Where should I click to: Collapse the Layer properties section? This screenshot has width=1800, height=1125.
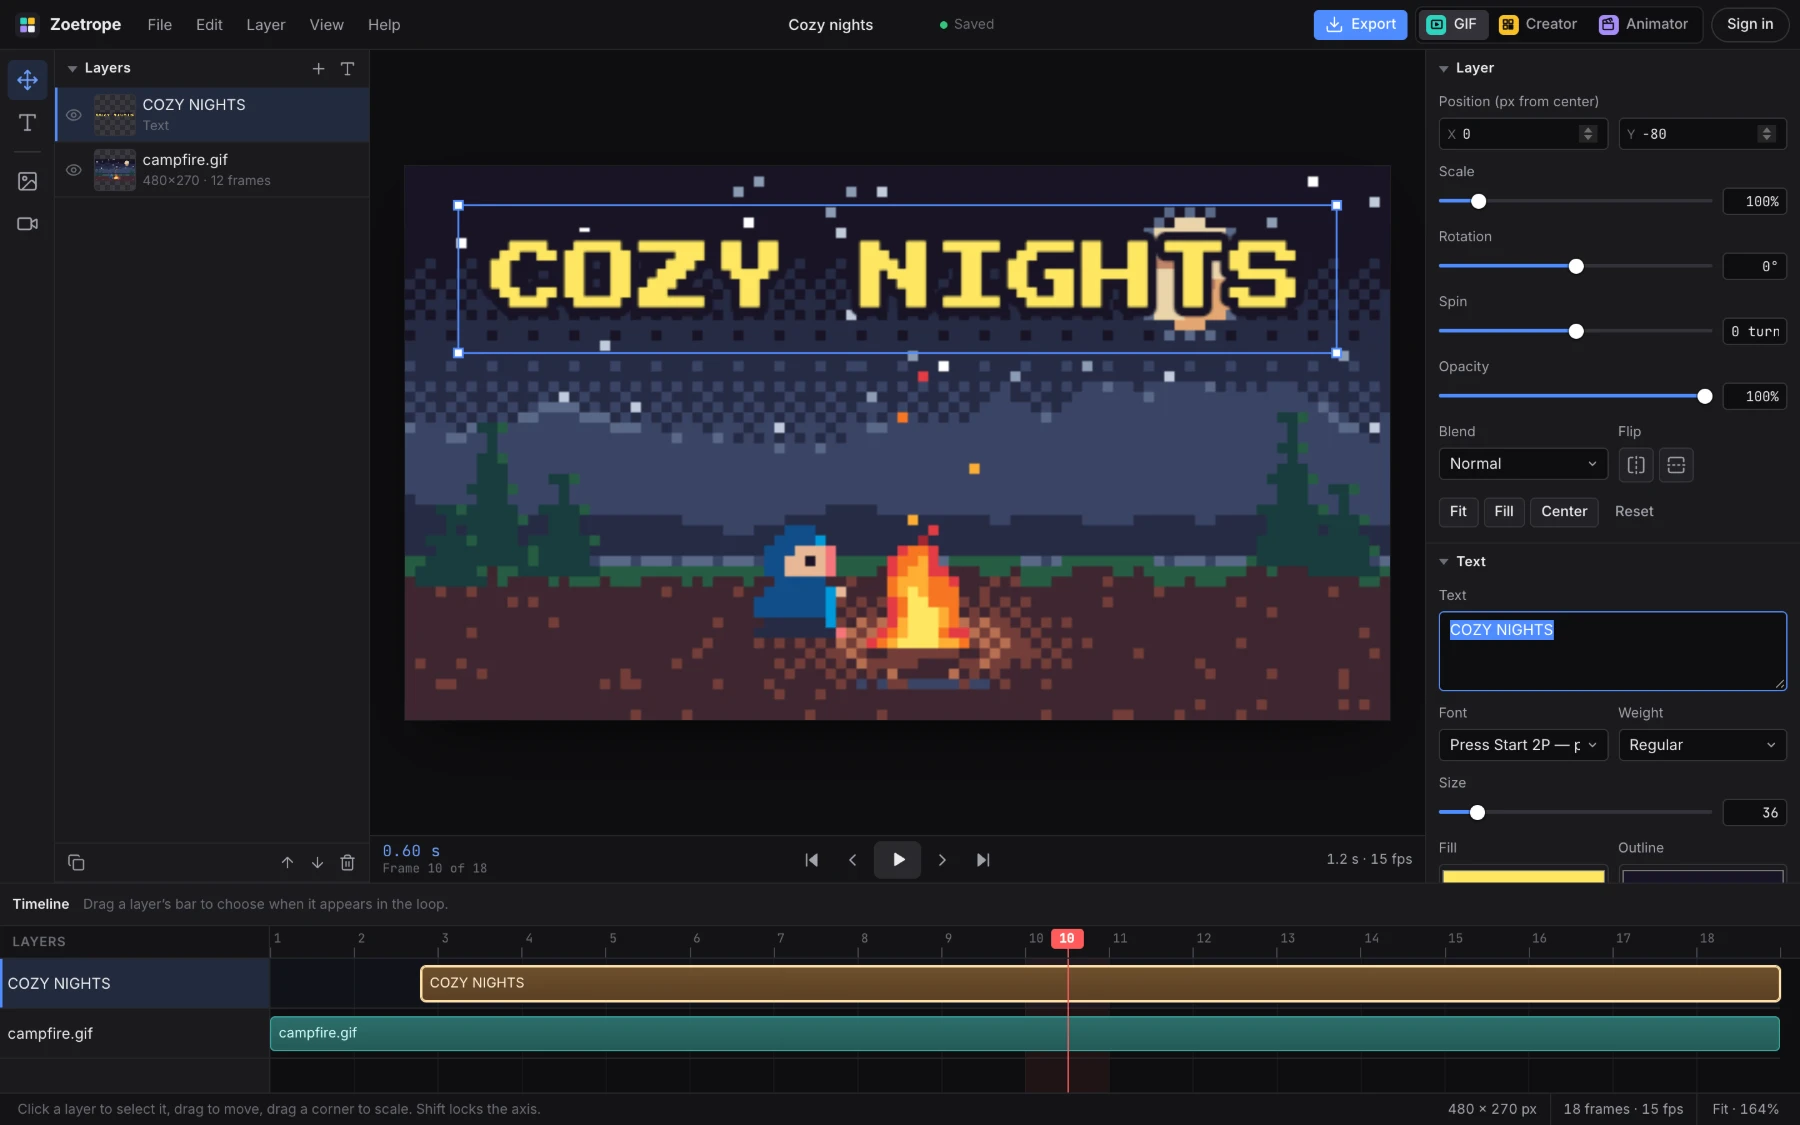tap(1443, 69)
